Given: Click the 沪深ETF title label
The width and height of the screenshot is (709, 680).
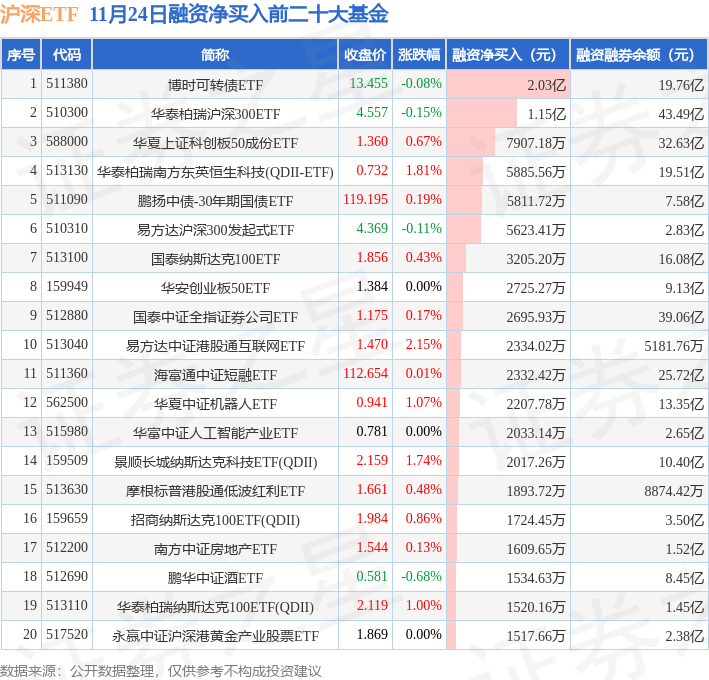Looking at the screenshot, I should click(39, 14).
